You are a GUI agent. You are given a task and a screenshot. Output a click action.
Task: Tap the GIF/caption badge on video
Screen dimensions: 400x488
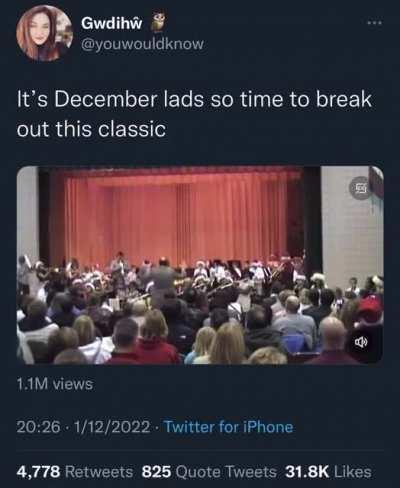(360, 189)
